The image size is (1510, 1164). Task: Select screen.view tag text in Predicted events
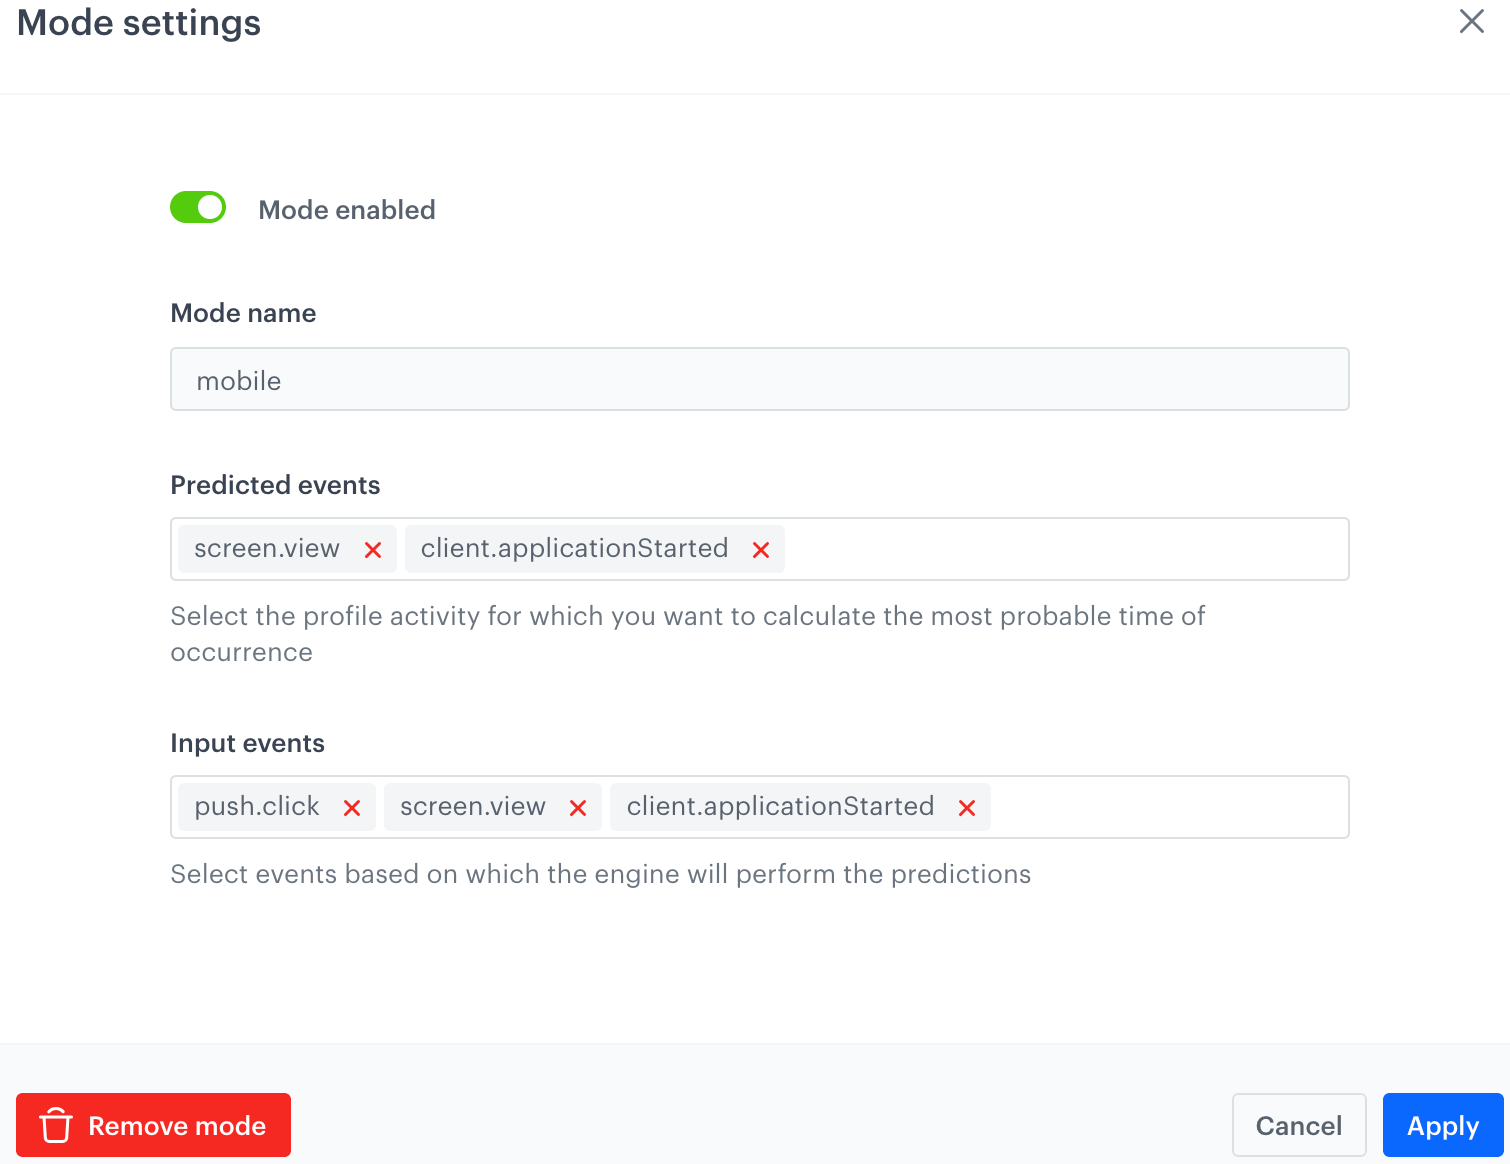coord(267,549)
